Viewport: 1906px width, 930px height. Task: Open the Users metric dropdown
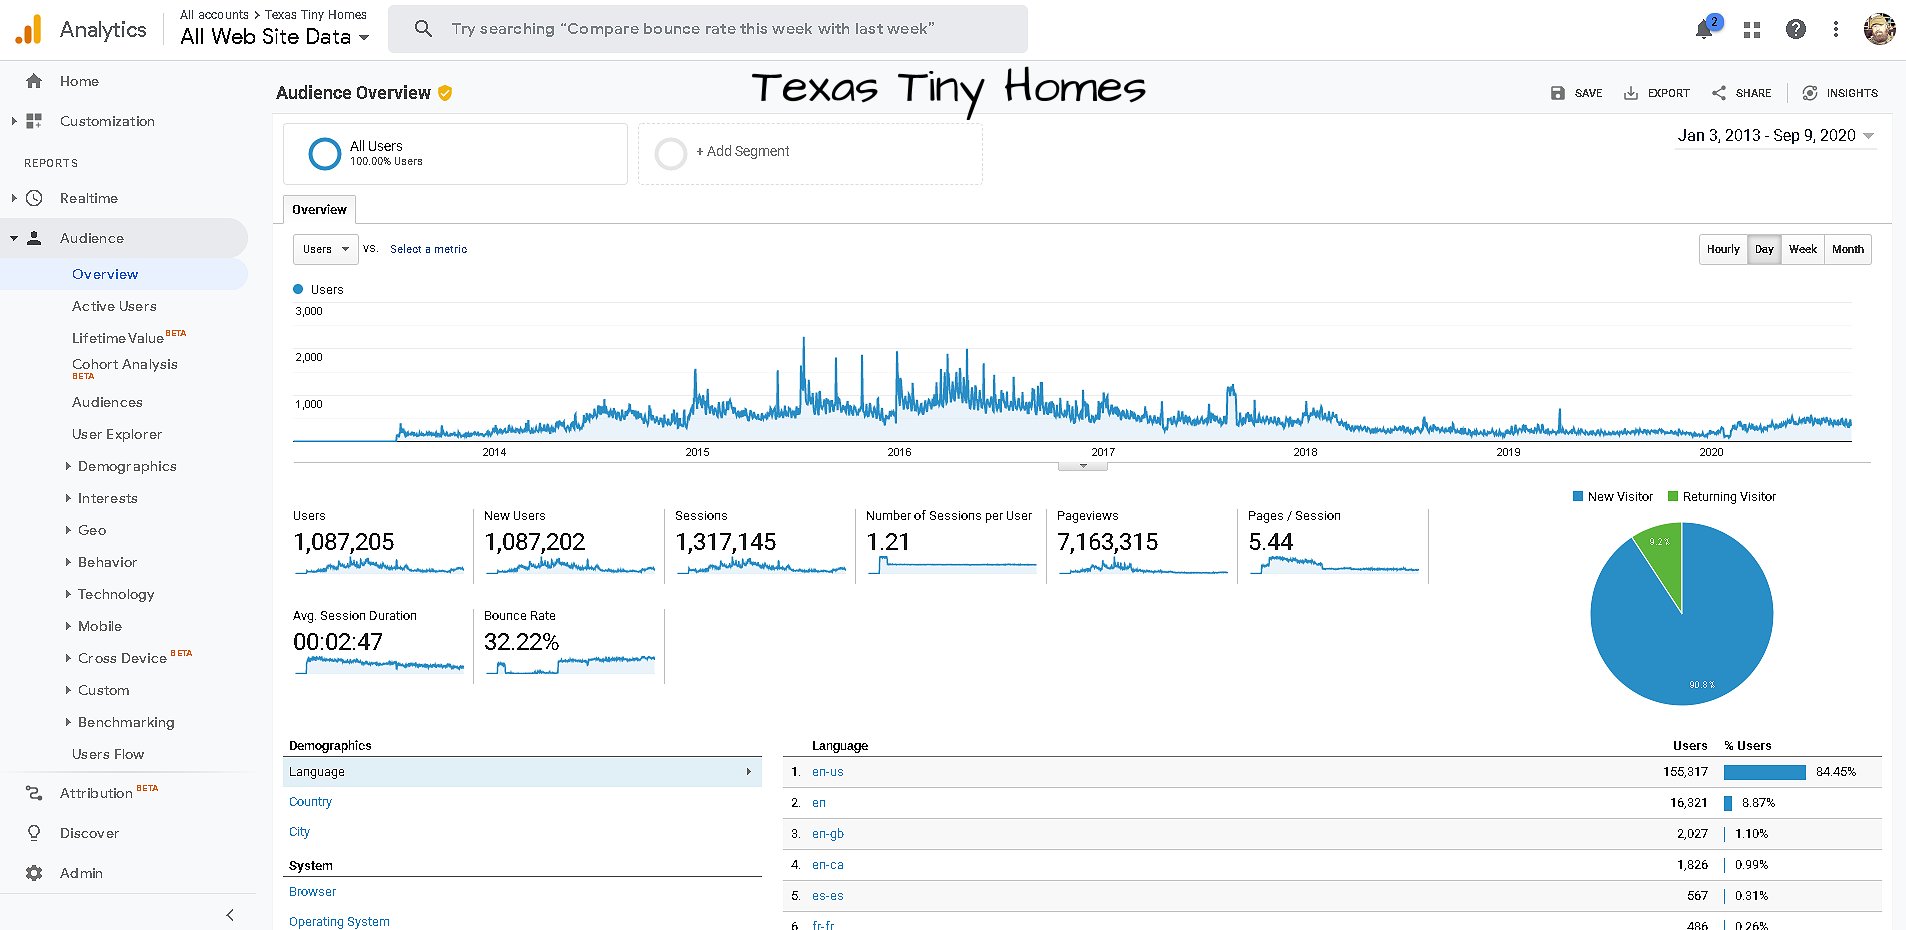coord(325,249)
